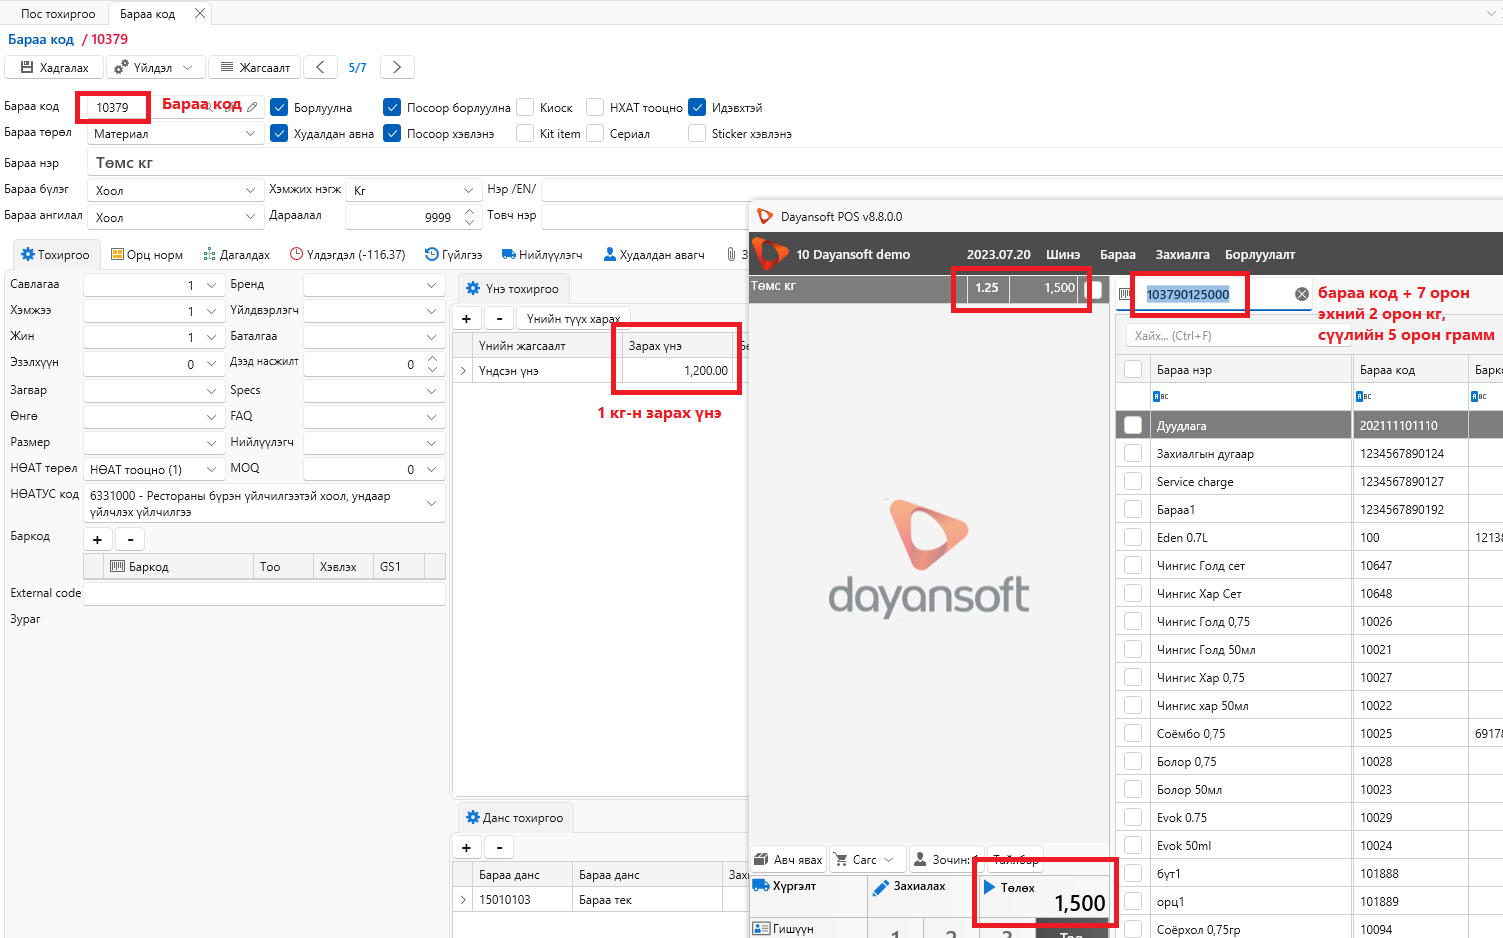The width and height of the screenshot is (1503, 938).
Task: Open the Хэмжих нэгж Кг dropdown
Action: 414,190
